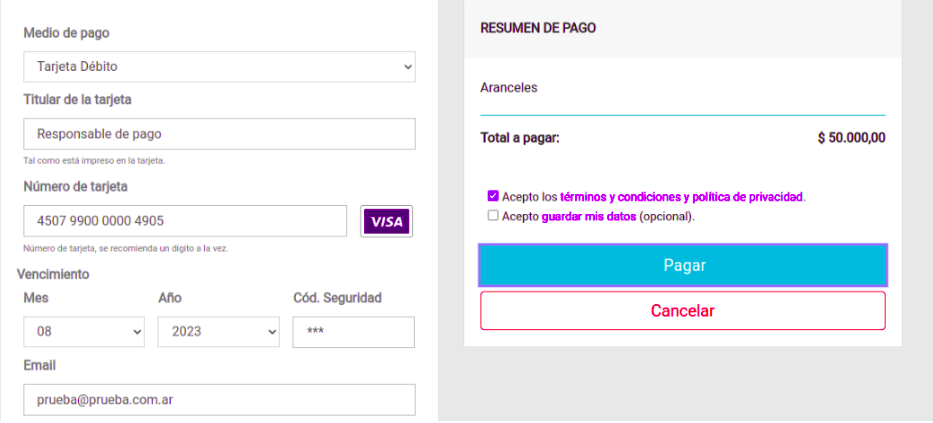
Task: Click the Total a pagar amount
Action: [x=851, y=138]
